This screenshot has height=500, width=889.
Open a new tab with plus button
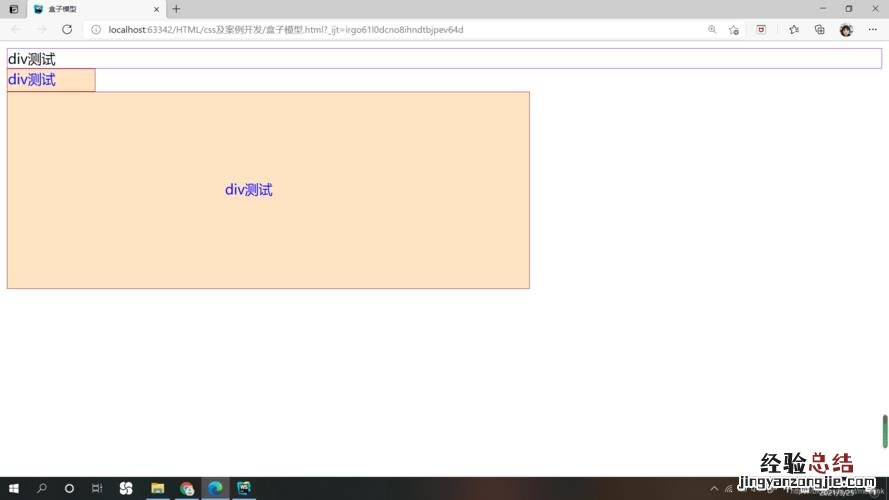tap(176, 9)
